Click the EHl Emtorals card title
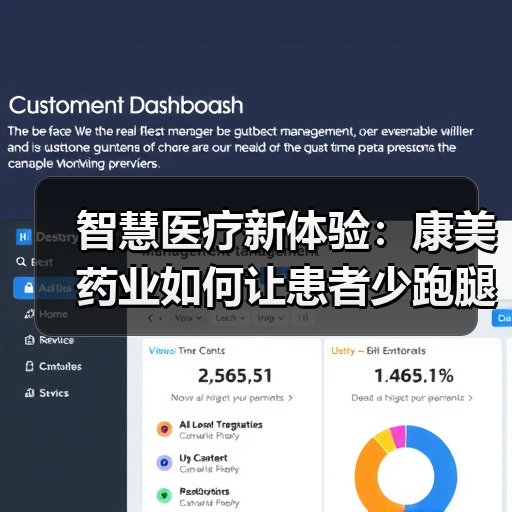This screenshot has width=512, height=512. pos(396,351)
